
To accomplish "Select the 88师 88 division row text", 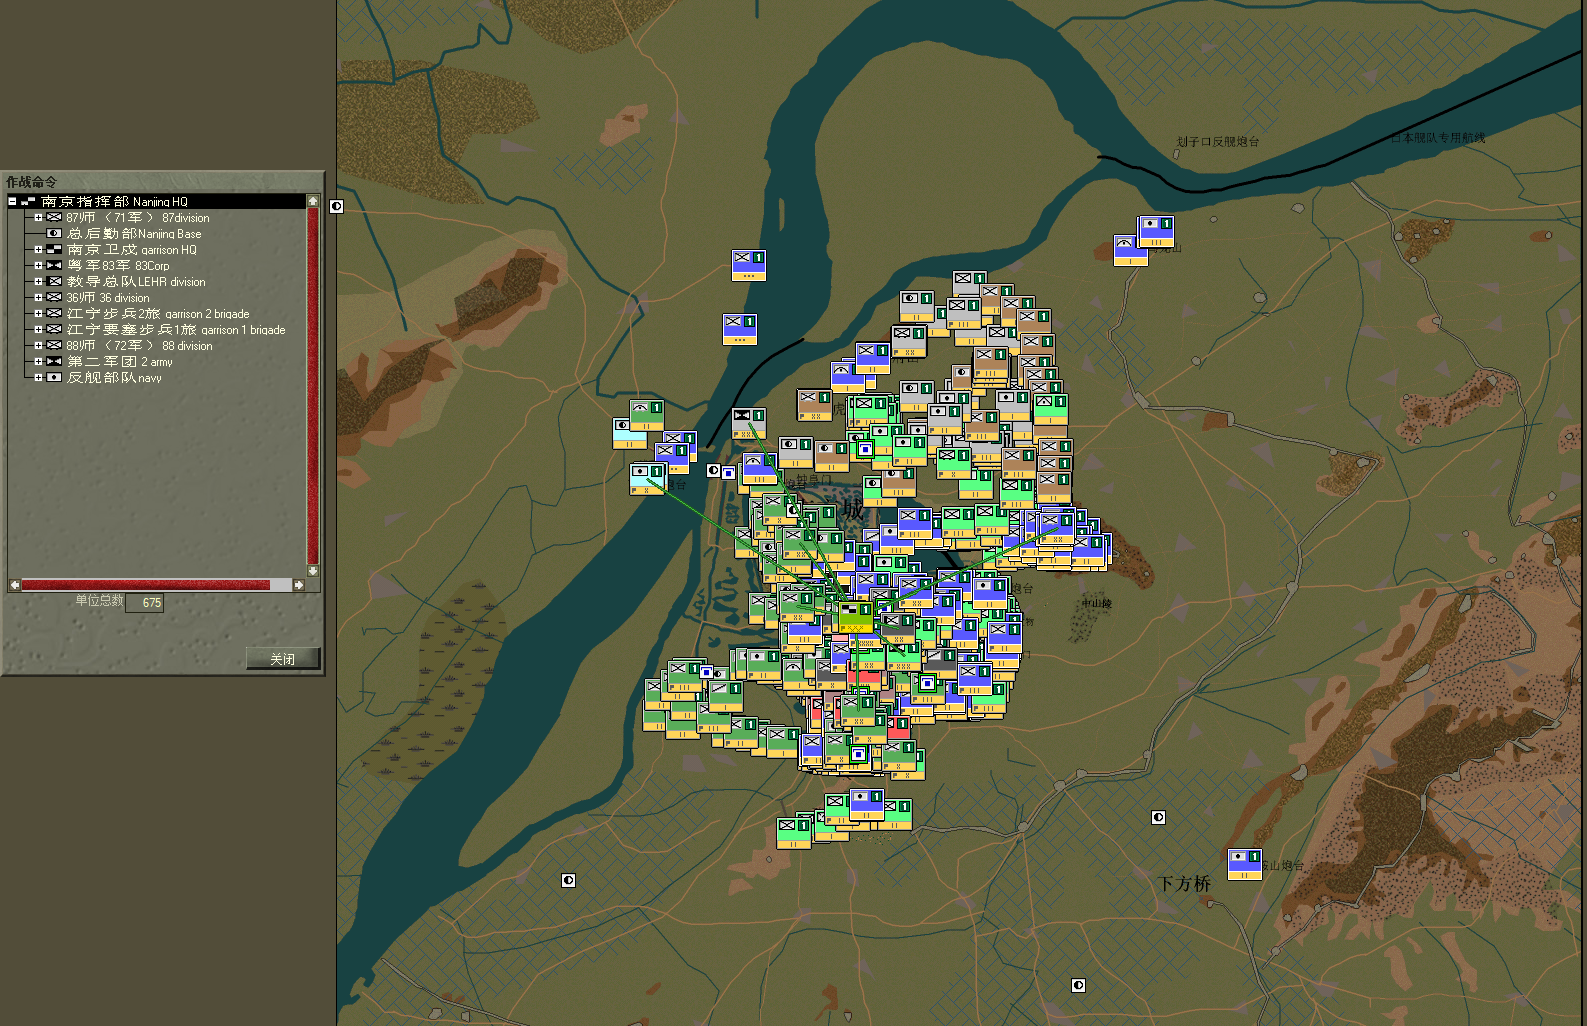I will (140, 346).
